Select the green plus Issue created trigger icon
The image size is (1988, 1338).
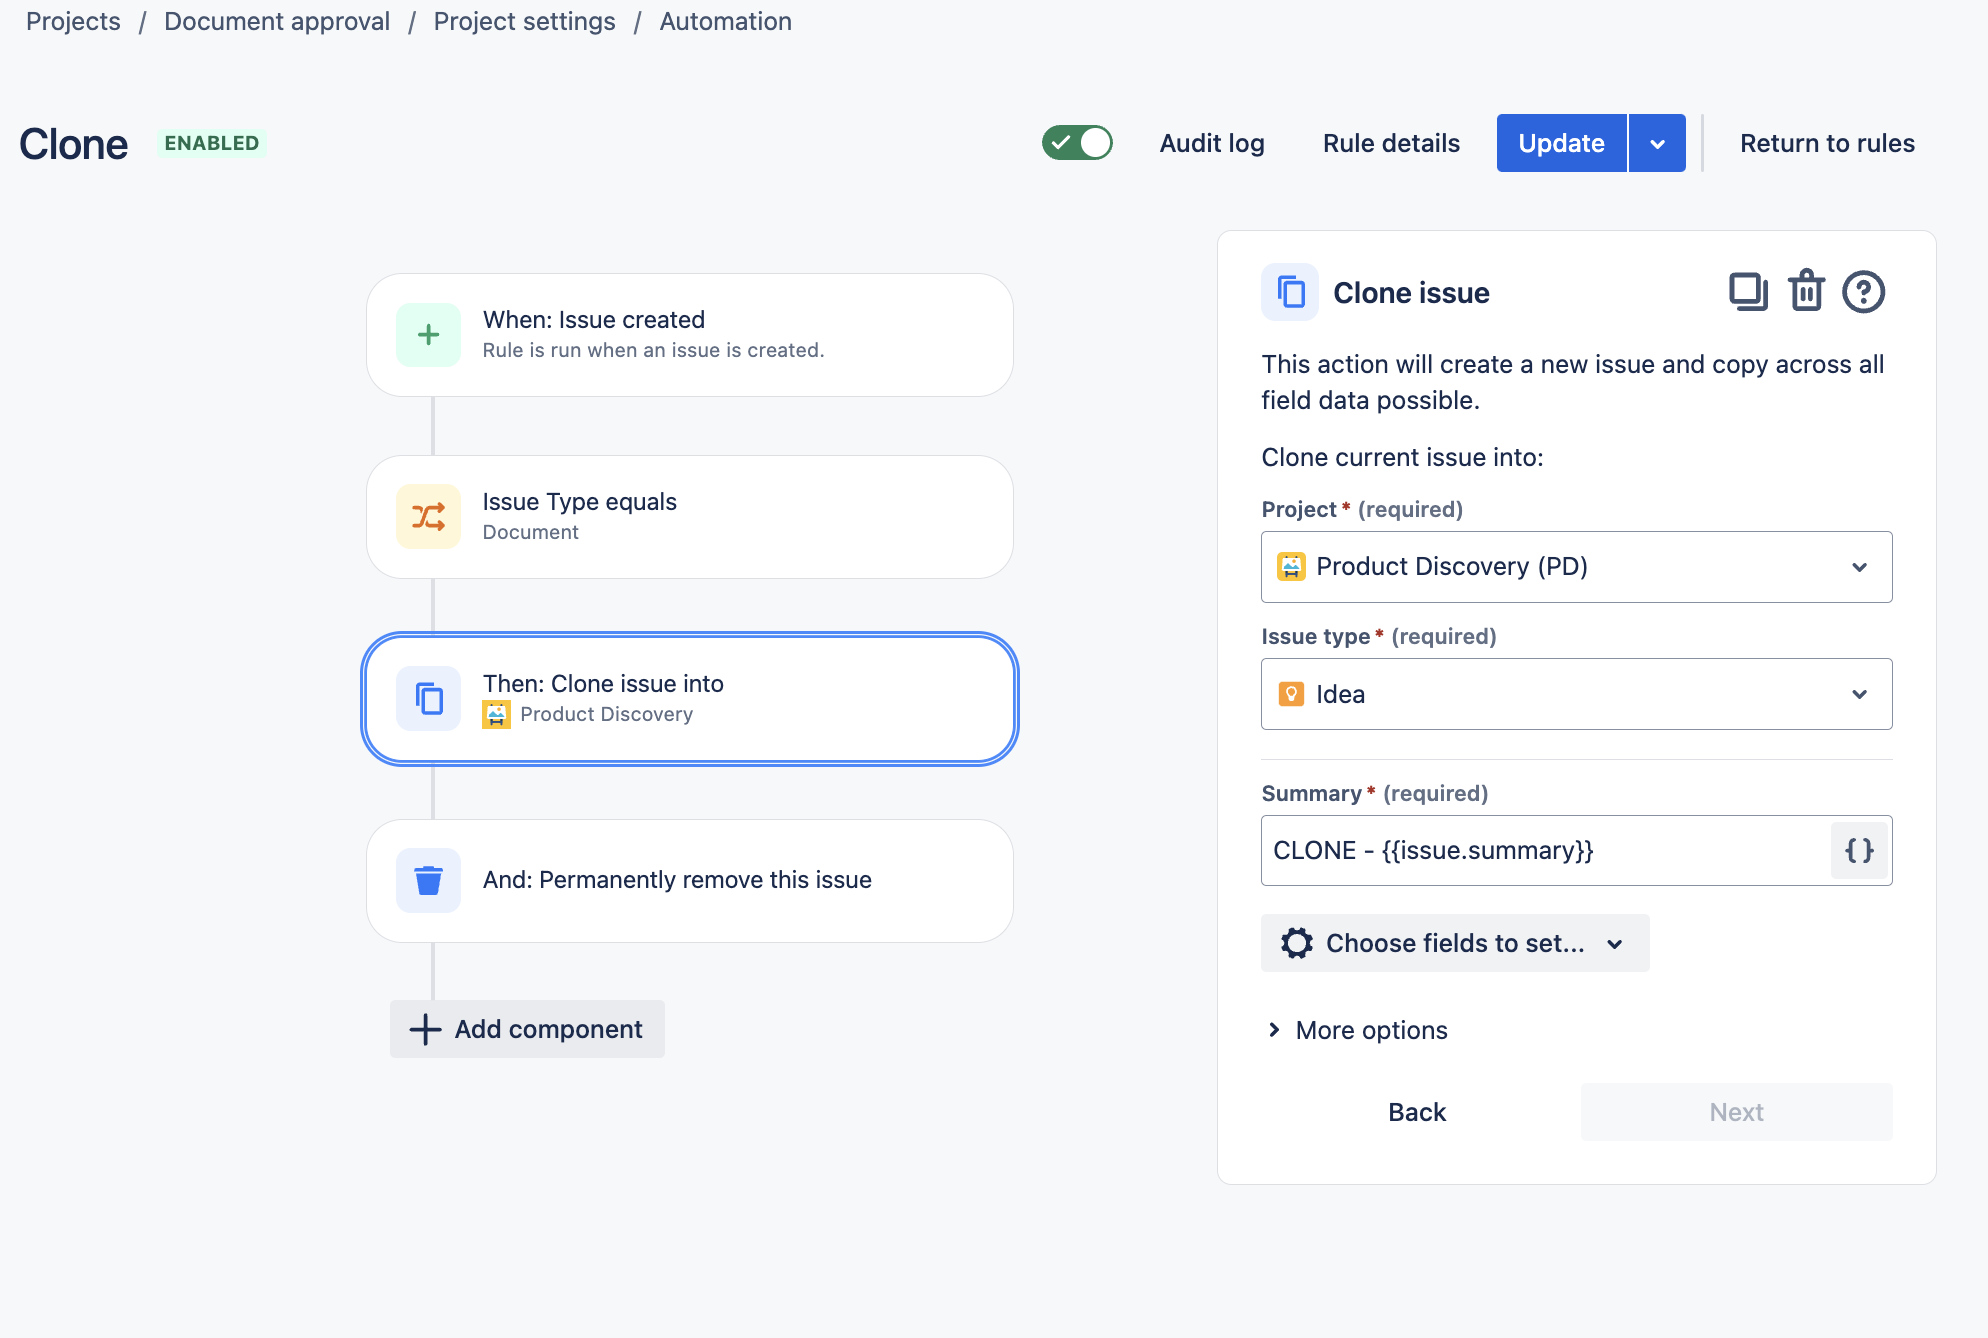tap(428, 335)
